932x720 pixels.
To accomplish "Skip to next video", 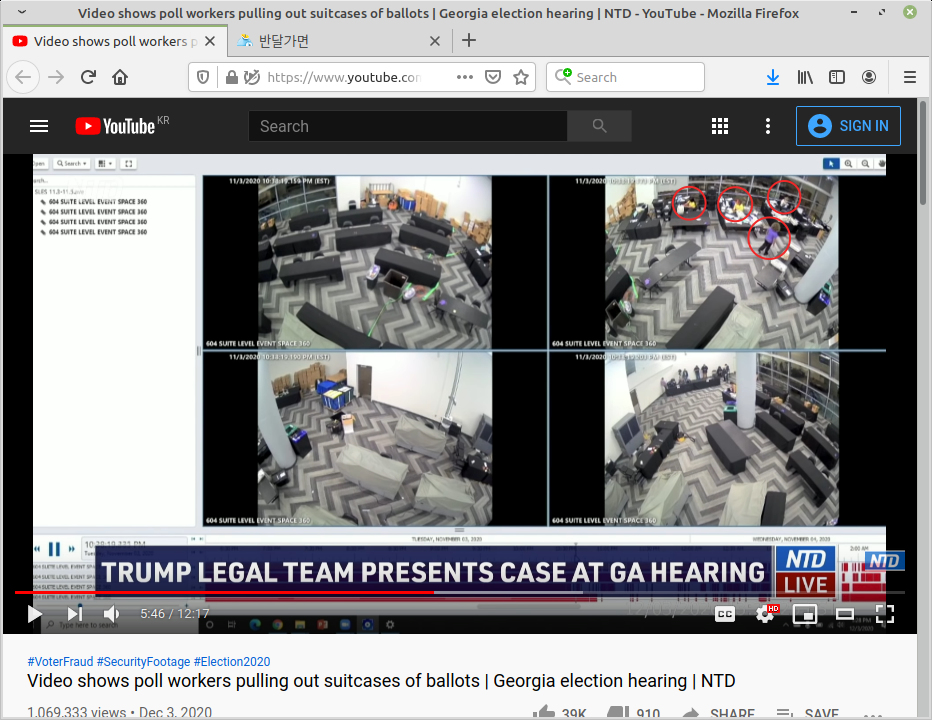I will click(75, 614).
